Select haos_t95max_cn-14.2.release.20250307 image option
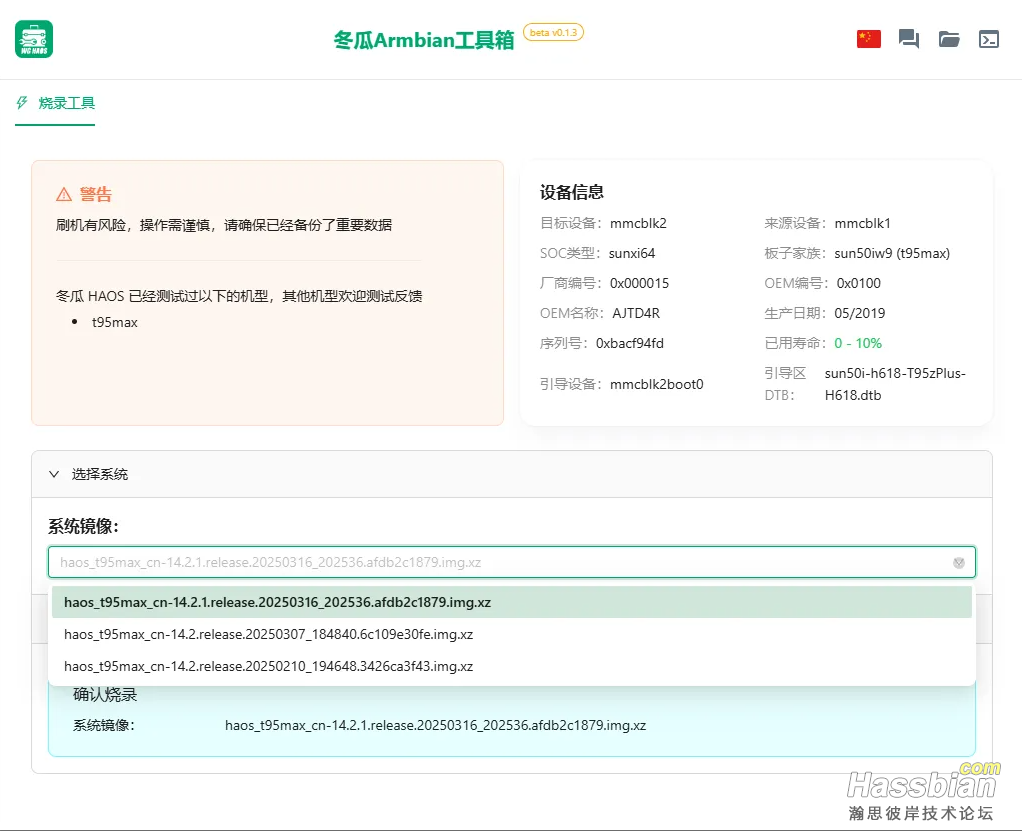1022x831 pixels. pyautogui.click(x=512, y=634)
